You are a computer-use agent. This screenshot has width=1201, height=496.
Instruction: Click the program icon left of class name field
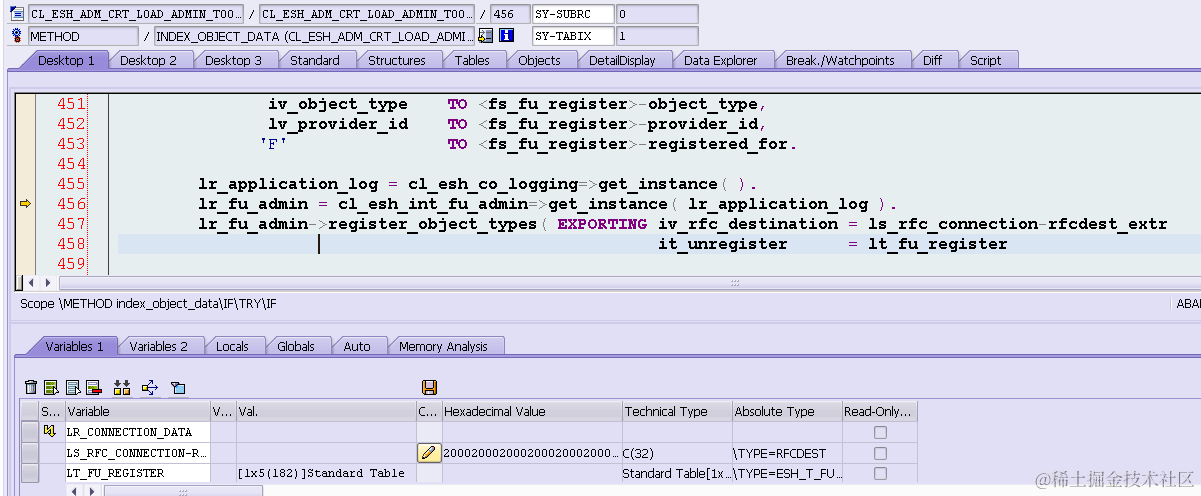tap(17, 14)
